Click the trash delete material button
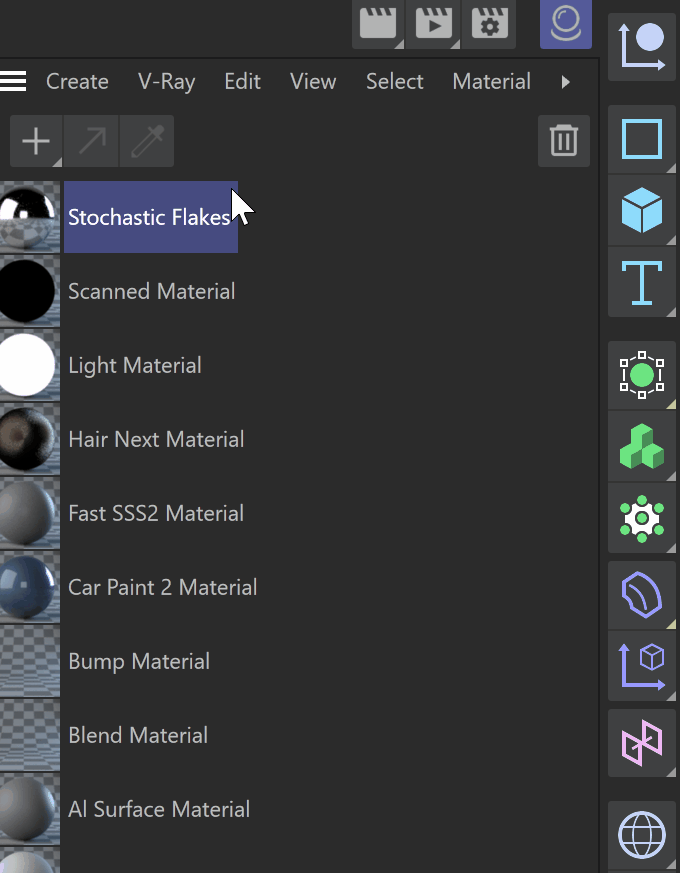The height and width of the screenshot is (873, 680). (x=564, y=141)
